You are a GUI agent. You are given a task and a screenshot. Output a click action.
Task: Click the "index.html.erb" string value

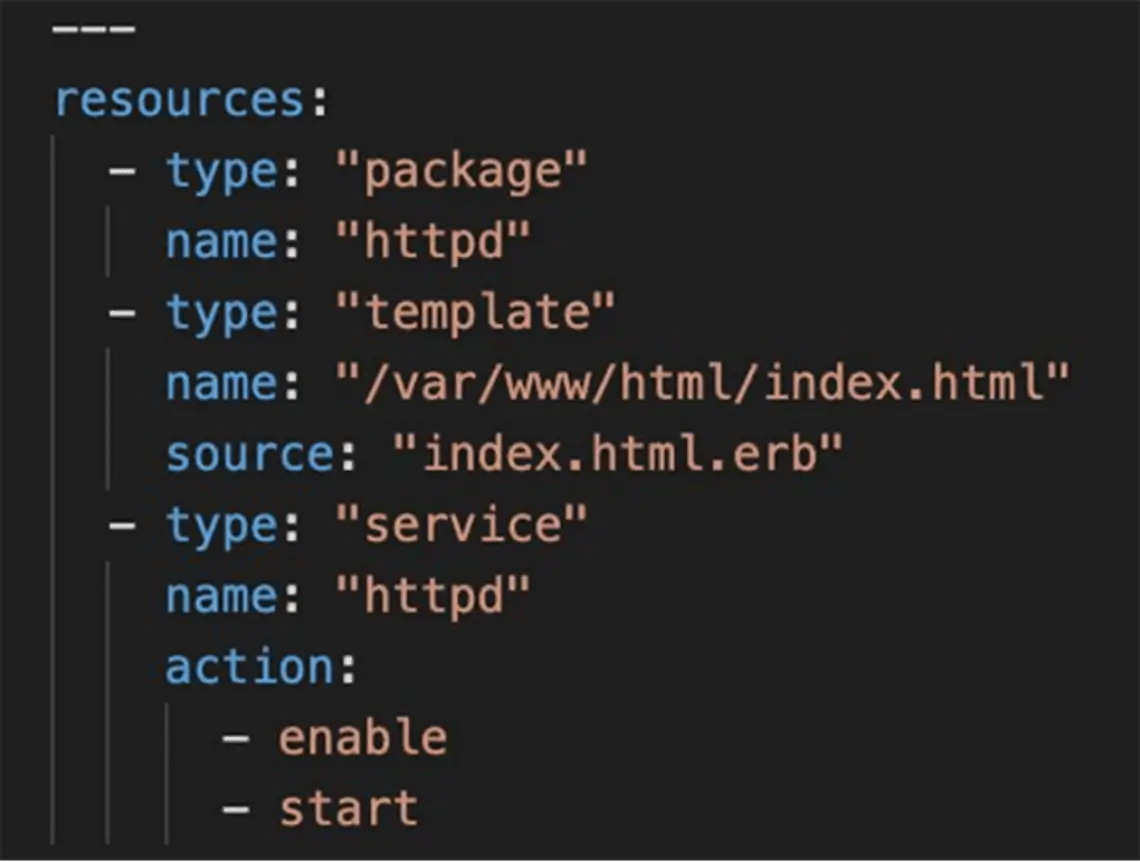coord(617,455)
